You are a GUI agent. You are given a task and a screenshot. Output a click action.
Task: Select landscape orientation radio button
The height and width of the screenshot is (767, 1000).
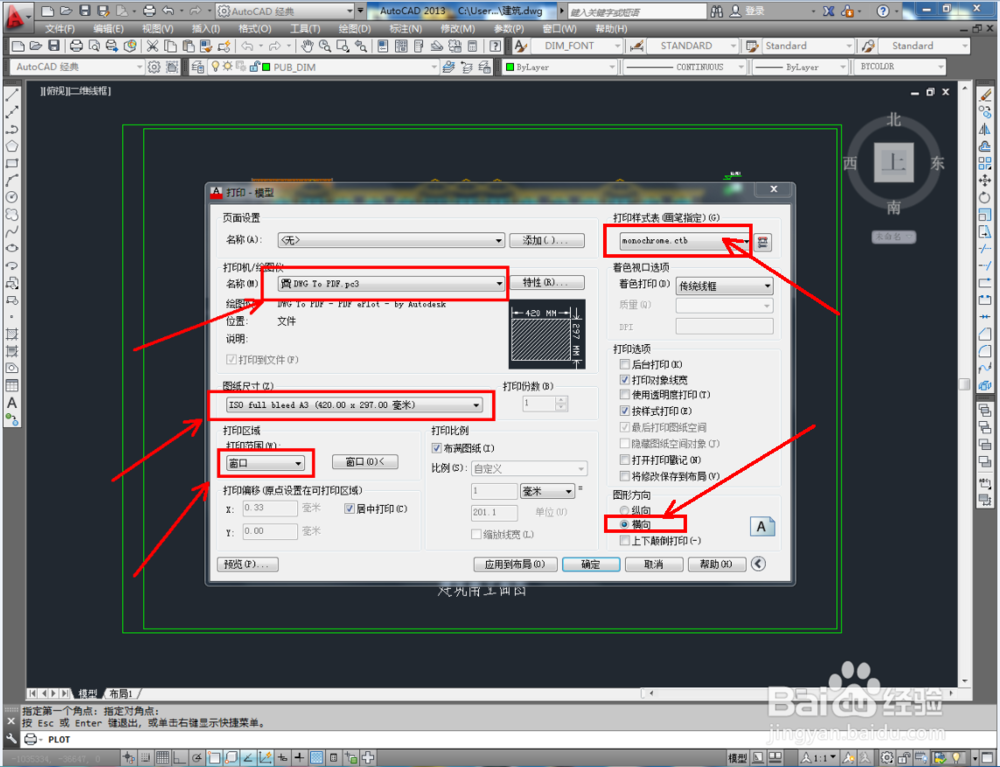pos(624,525)
